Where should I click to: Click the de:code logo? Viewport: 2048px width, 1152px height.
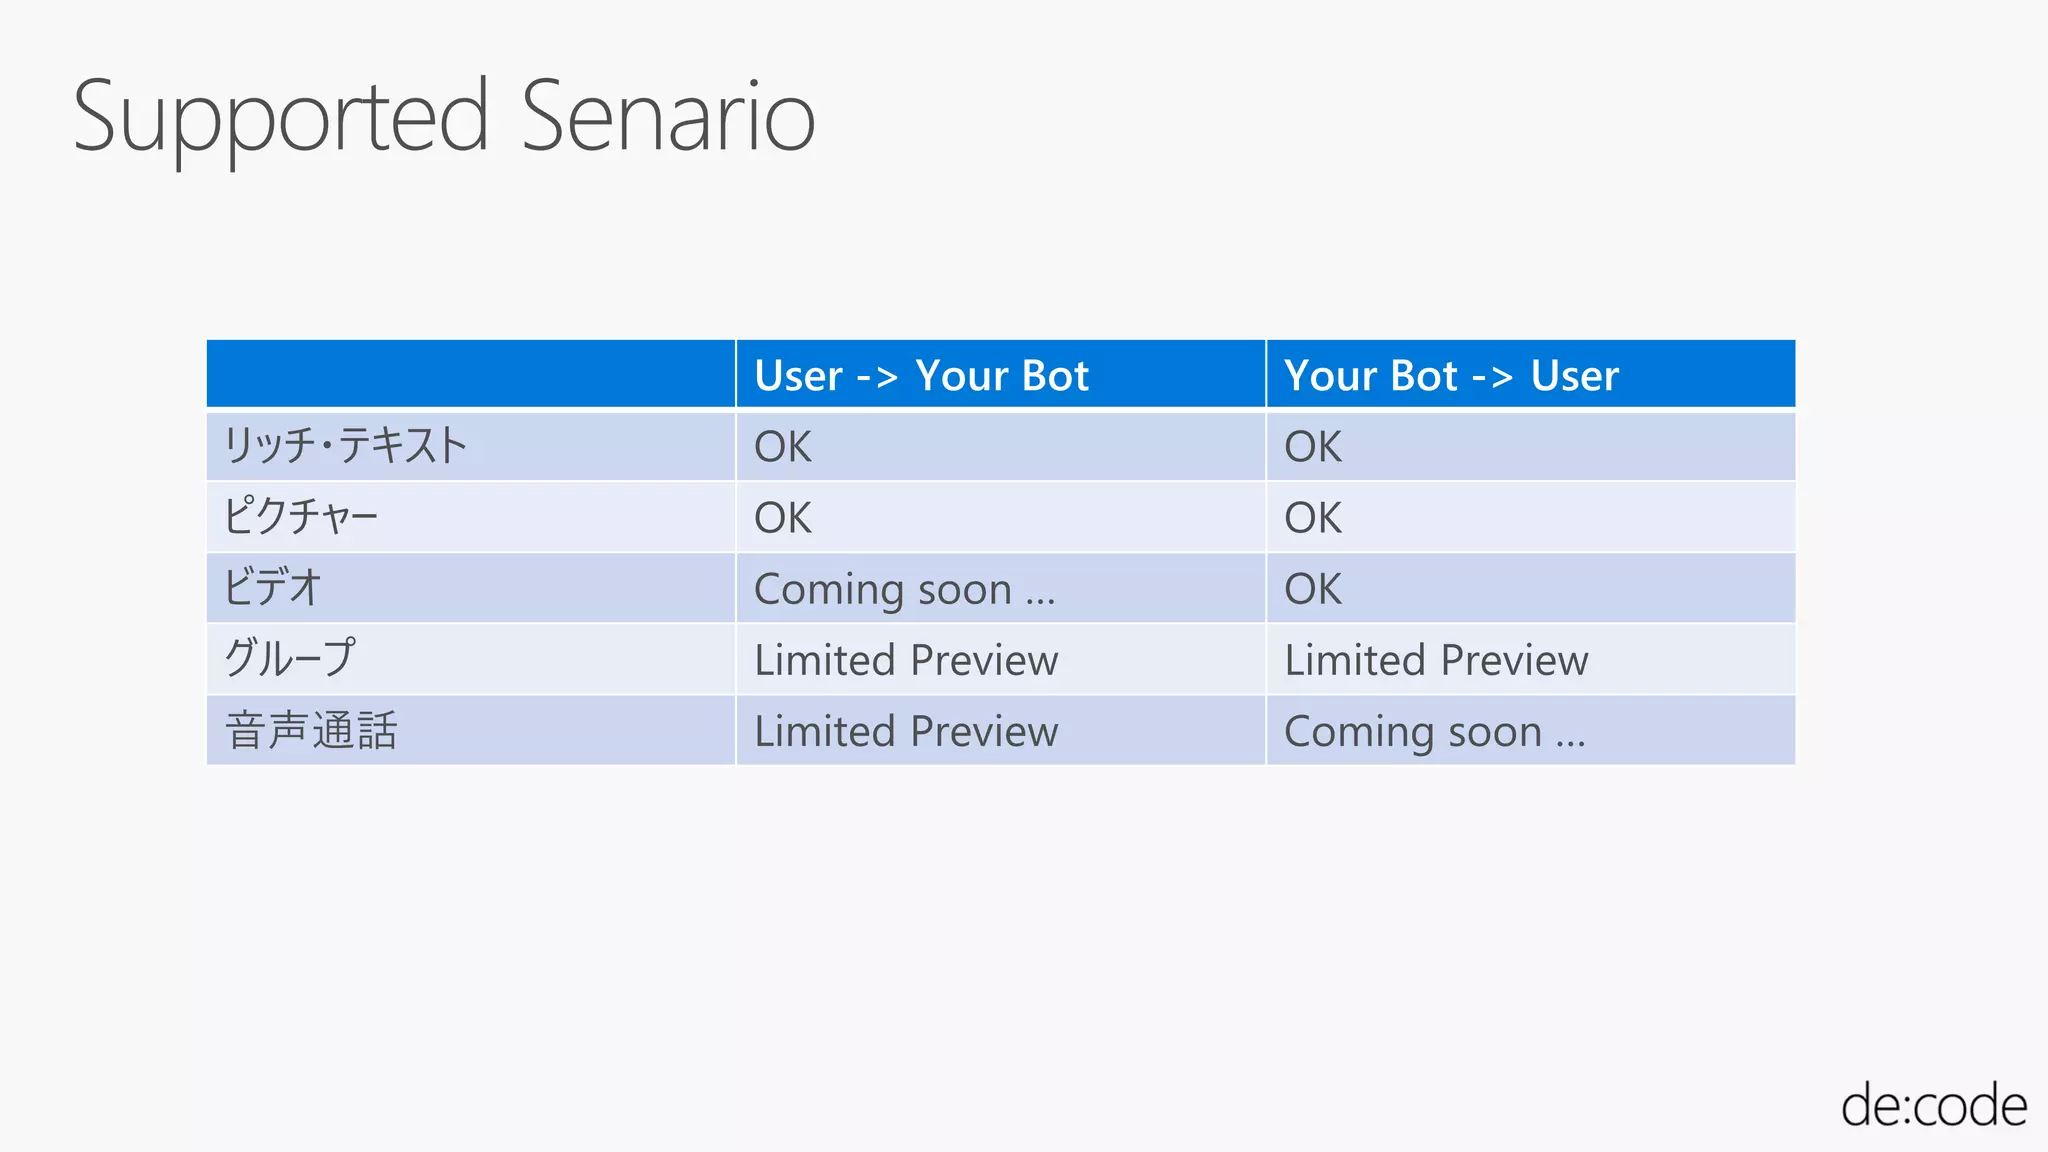[x=1934, y=1106]
